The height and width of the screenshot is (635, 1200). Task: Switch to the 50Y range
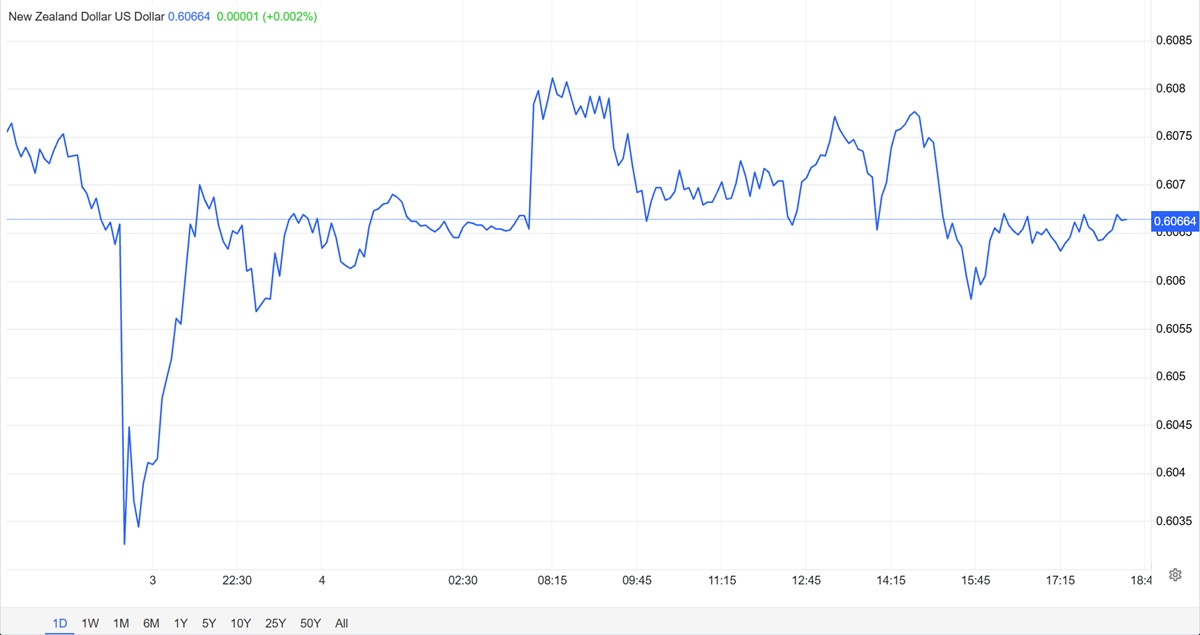pyautogui.click(x=311, y=623)
